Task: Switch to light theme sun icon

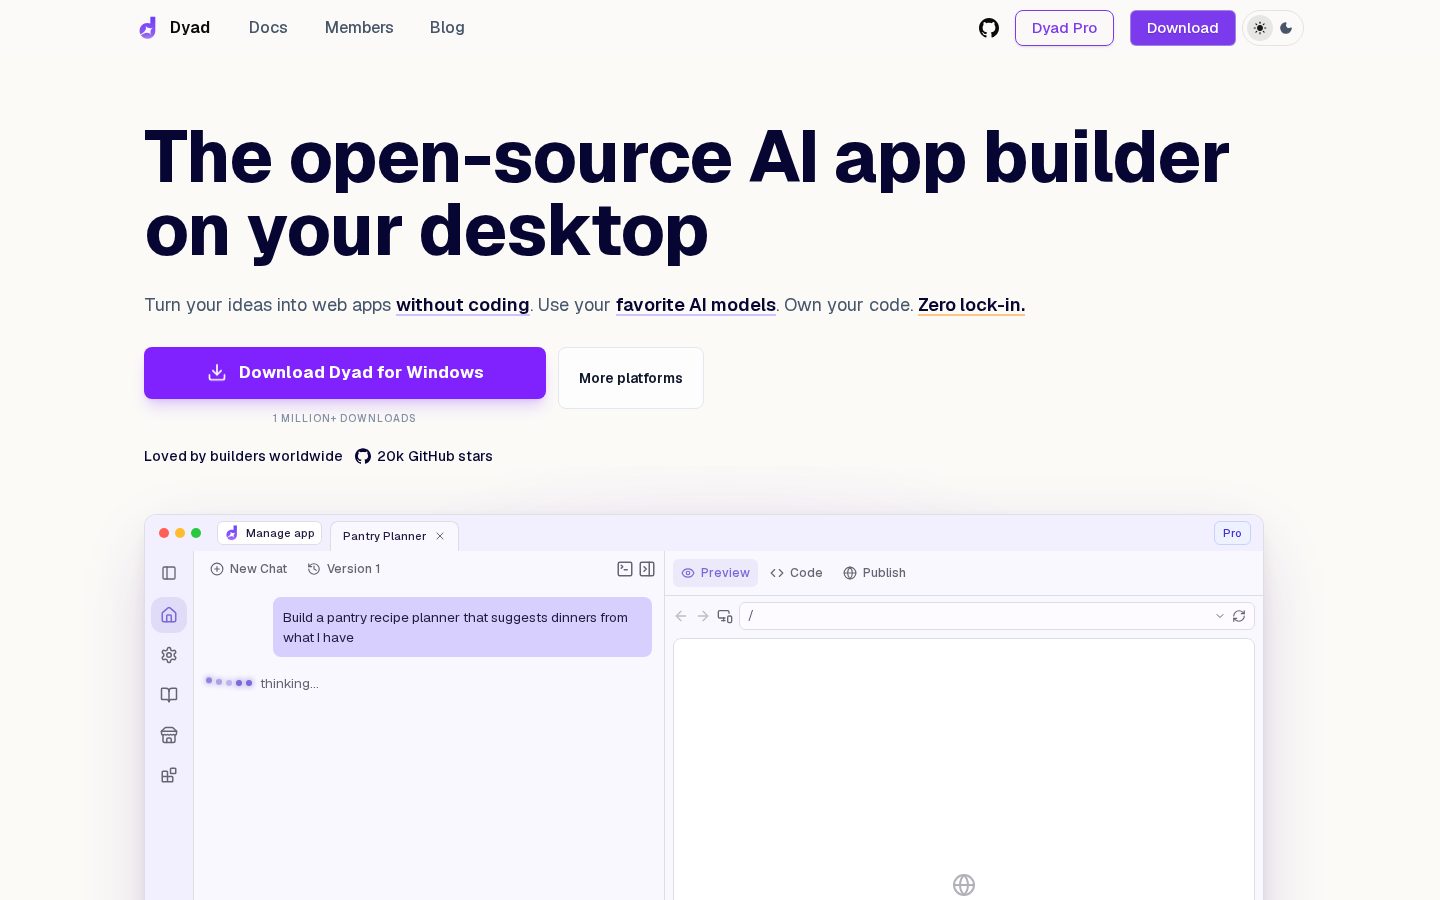Action: pyautogui.click(x=1260, y=28)
